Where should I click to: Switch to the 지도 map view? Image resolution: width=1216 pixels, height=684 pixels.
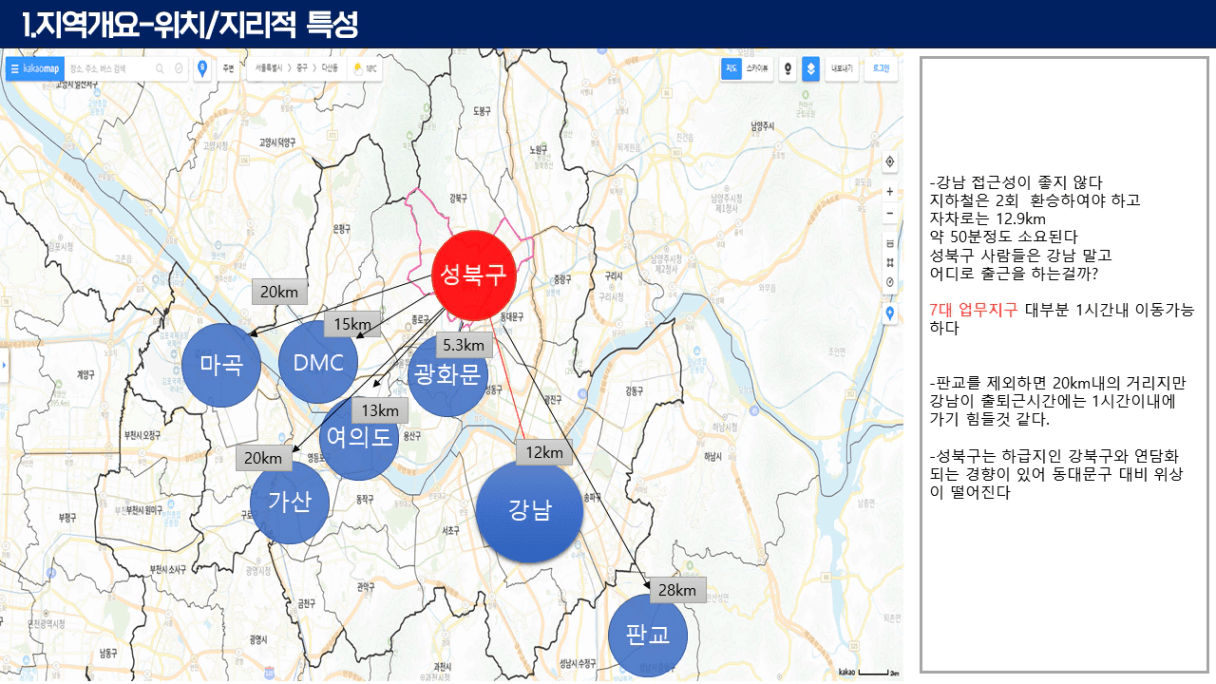[x=732, y=69]
